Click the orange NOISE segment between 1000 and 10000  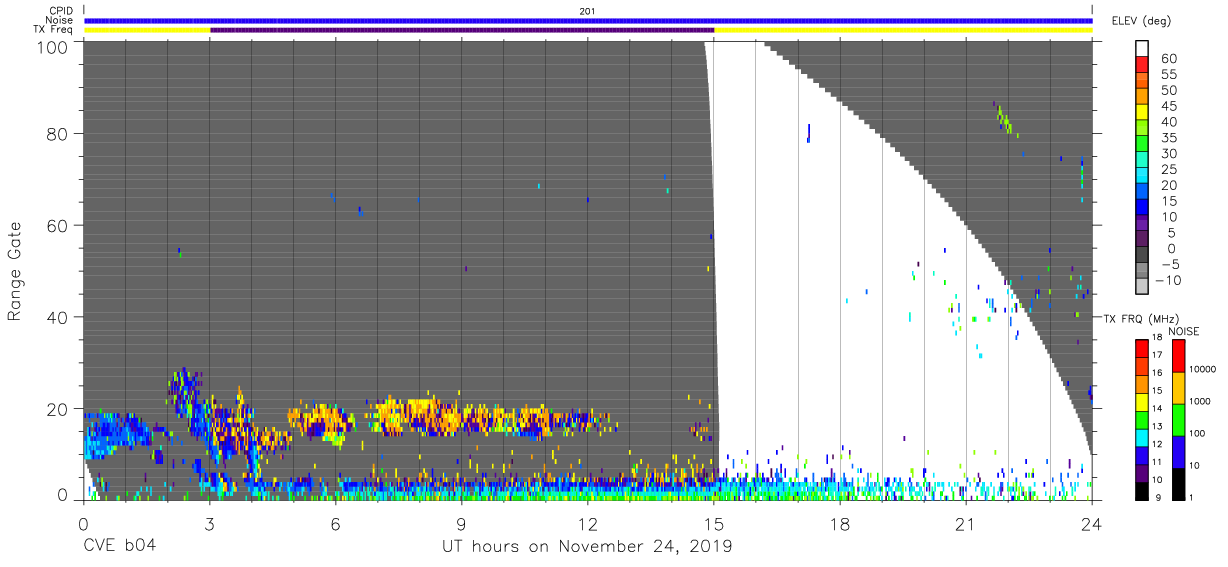tap(1179, 388)
